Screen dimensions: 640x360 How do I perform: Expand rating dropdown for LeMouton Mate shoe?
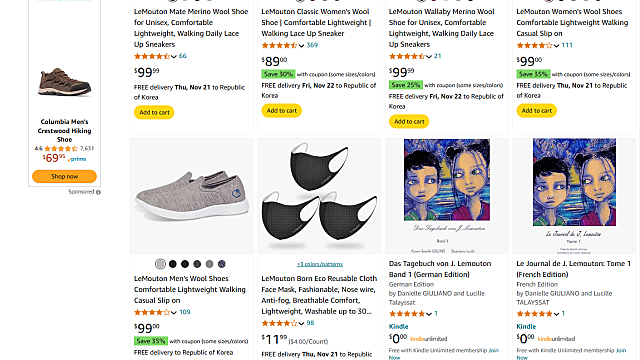[x=173, y=56]
